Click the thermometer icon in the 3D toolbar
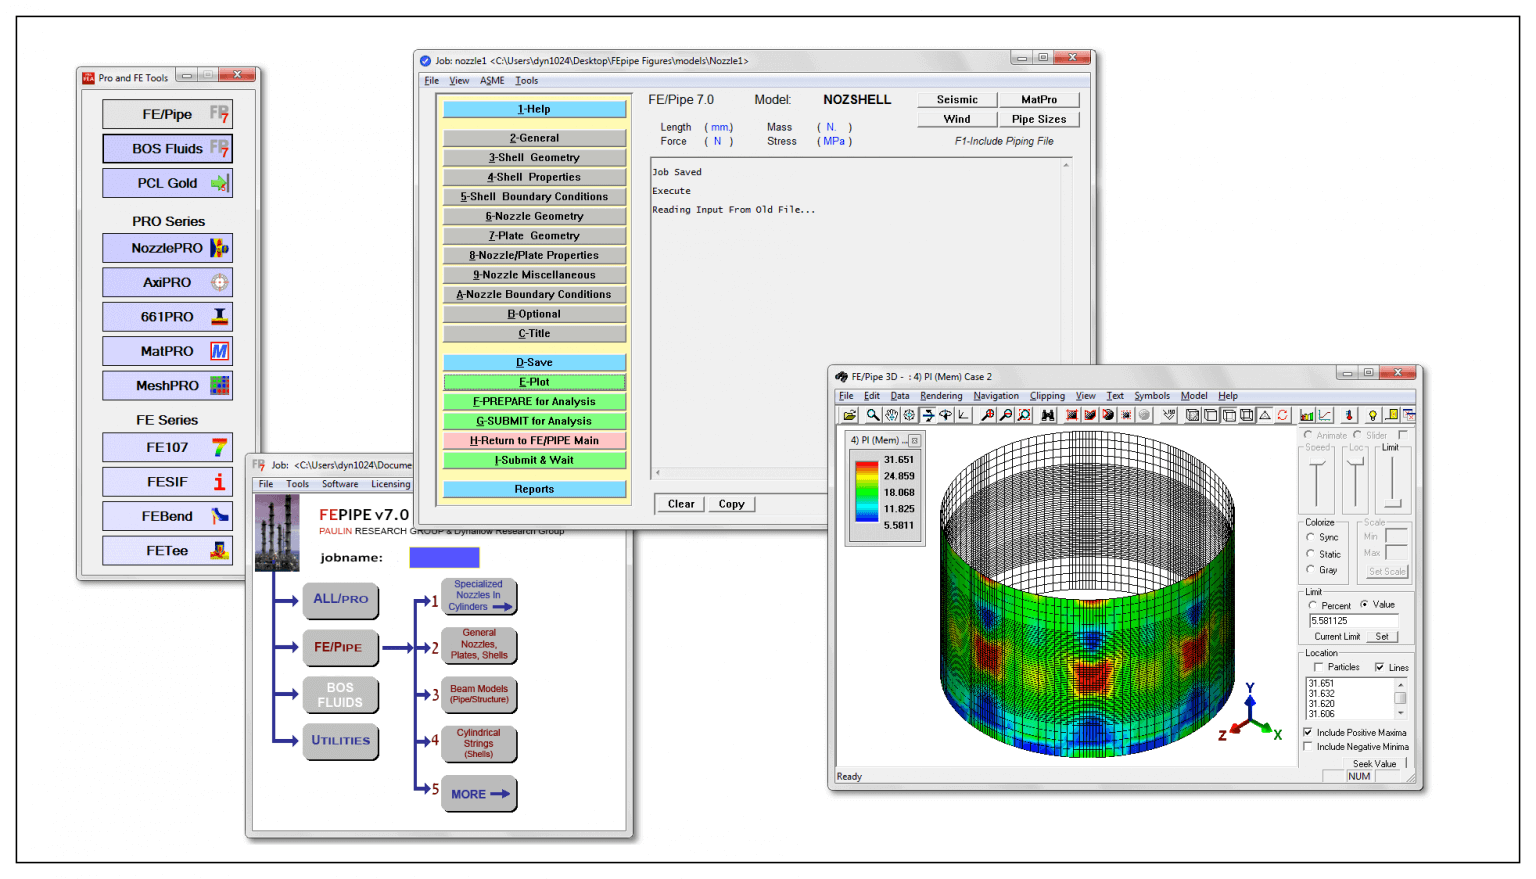 1350,414
